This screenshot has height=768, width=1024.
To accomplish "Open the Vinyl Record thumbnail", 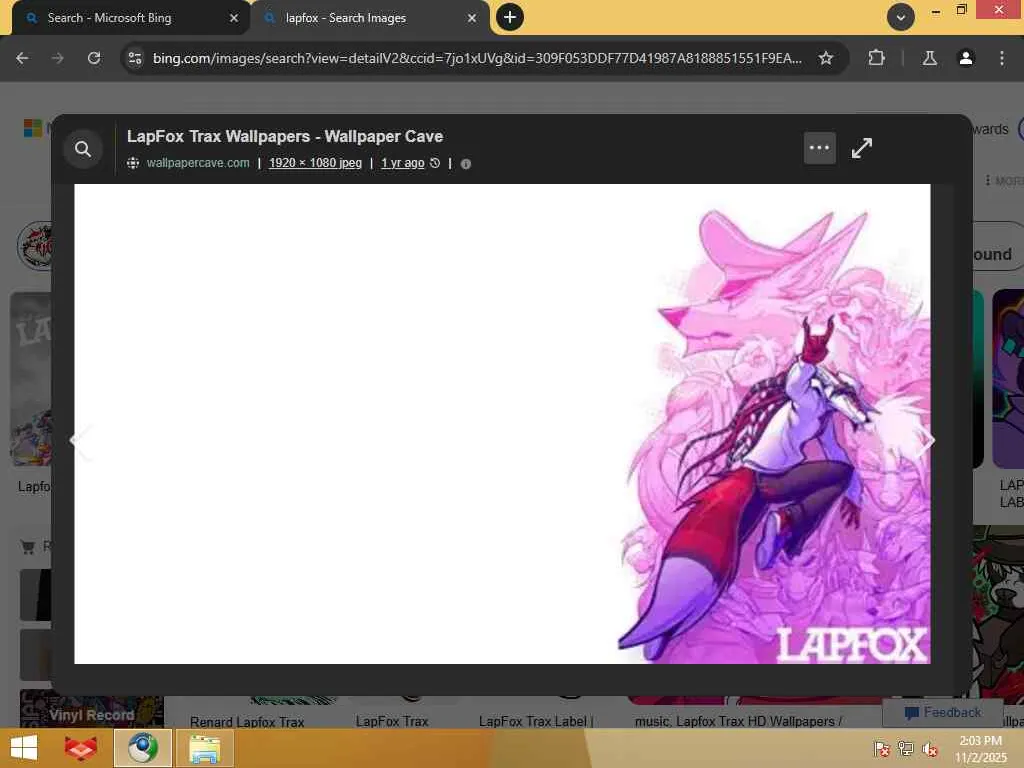I will [x=91, y=709].
